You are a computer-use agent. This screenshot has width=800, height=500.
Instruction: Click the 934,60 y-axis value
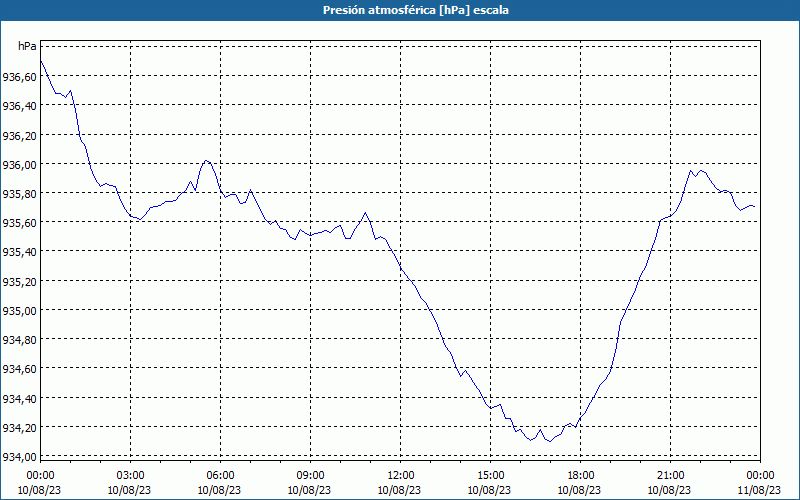click(x=19, y=369)
